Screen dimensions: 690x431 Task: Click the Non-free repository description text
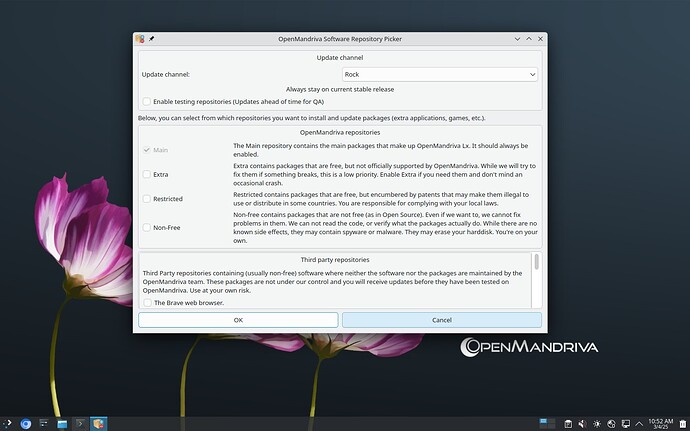[x=385, y=228]
